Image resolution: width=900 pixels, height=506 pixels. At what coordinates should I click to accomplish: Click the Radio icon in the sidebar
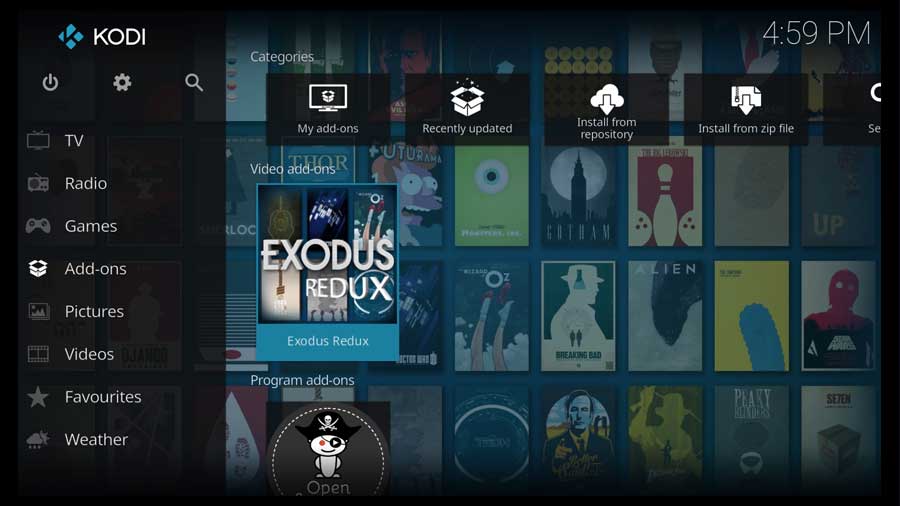pos(38,183)
